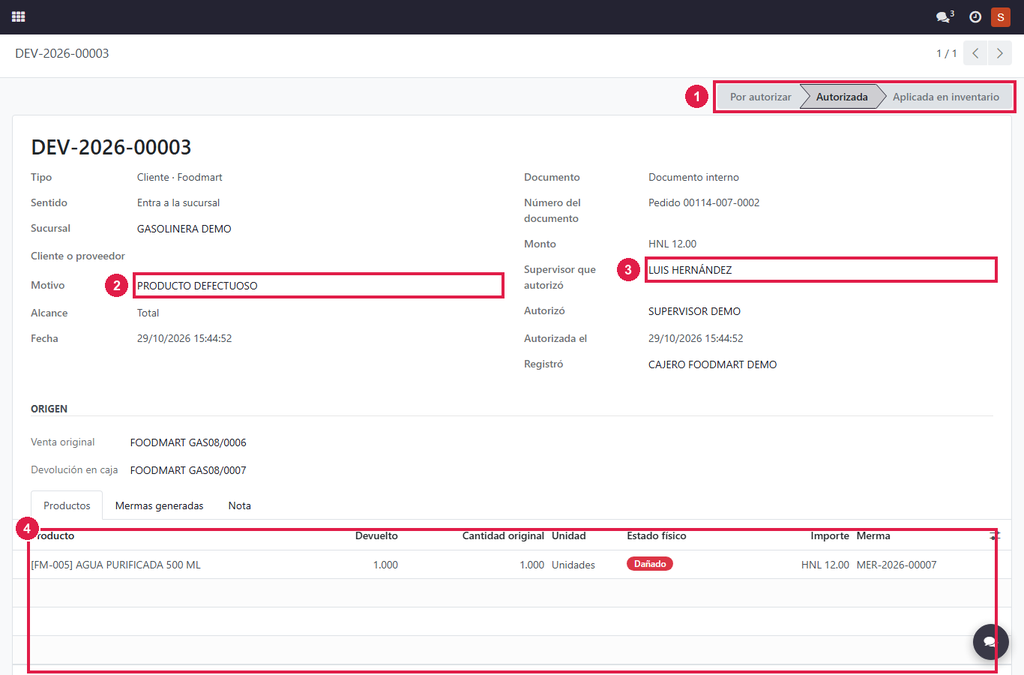Click the supervisor field LUIS HERNÁNDEZ
This screenshot has width=1024, height=675.
click(x=821, y=270)
